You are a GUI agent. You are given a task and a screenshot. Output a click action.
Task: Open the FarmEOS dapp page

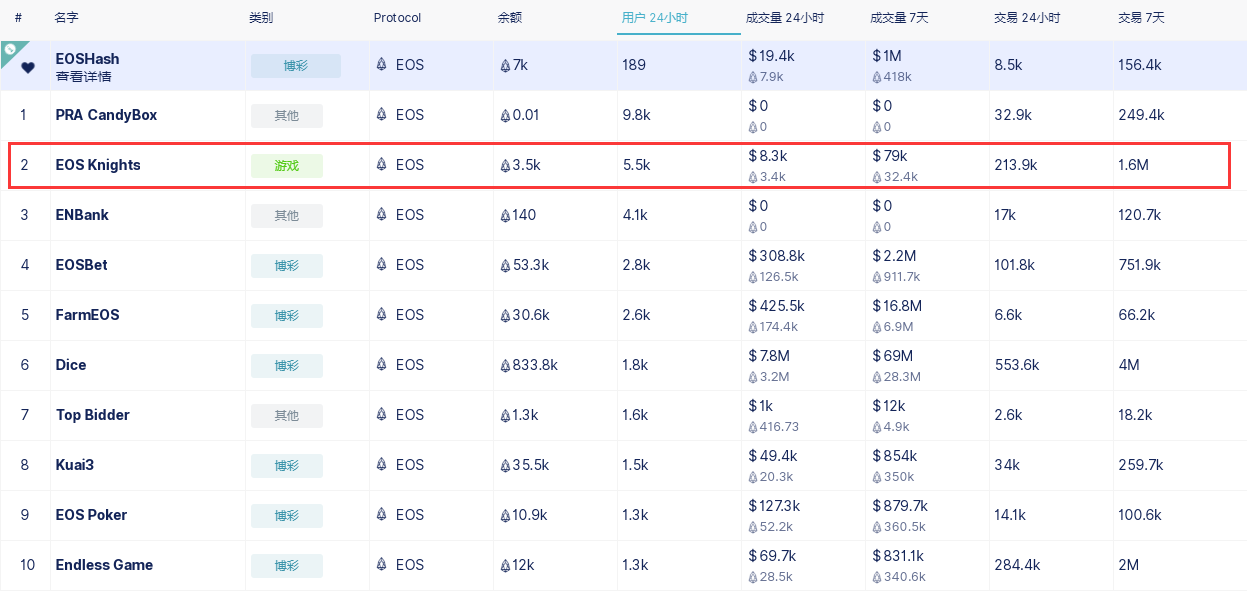[x=87, y=315]
